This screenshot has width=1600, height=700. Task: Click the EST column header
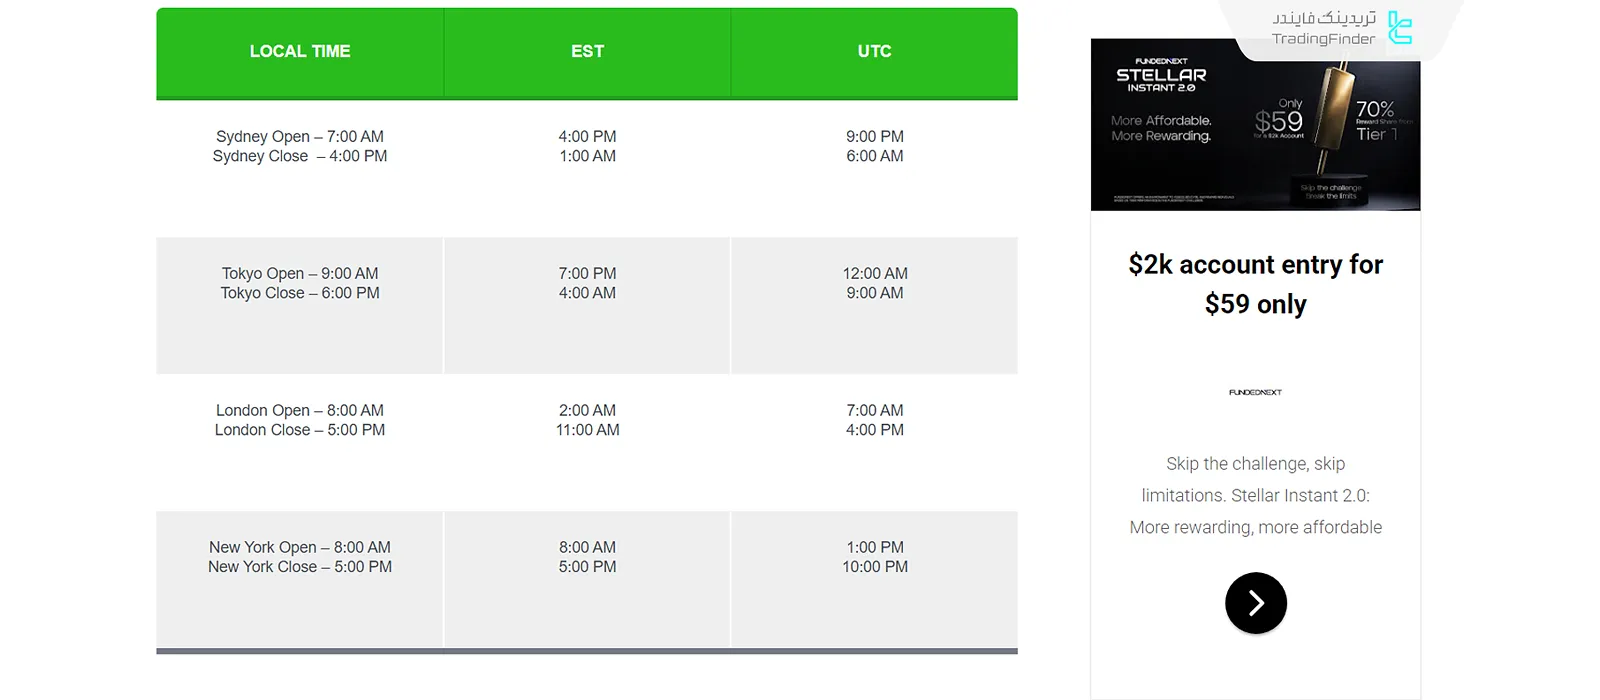[x=587, y=52]
